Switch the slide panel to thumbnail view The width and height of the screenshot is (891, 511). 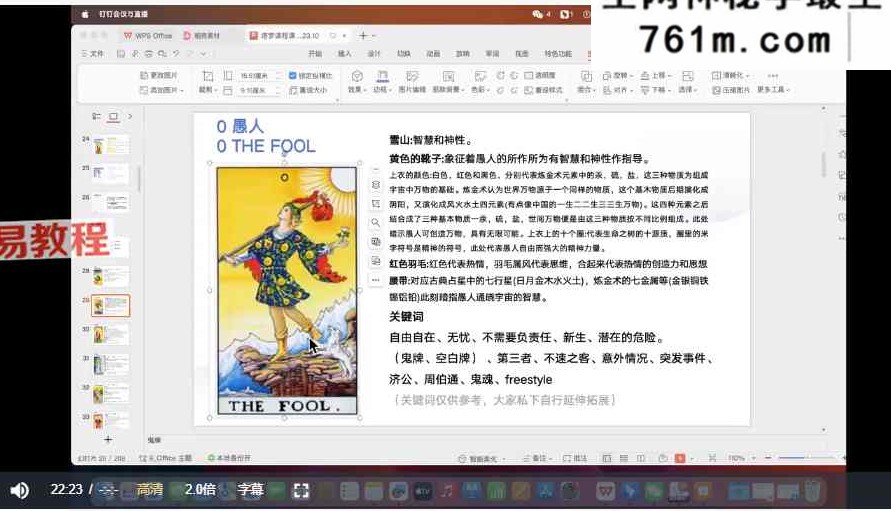(x=114, y=117)
